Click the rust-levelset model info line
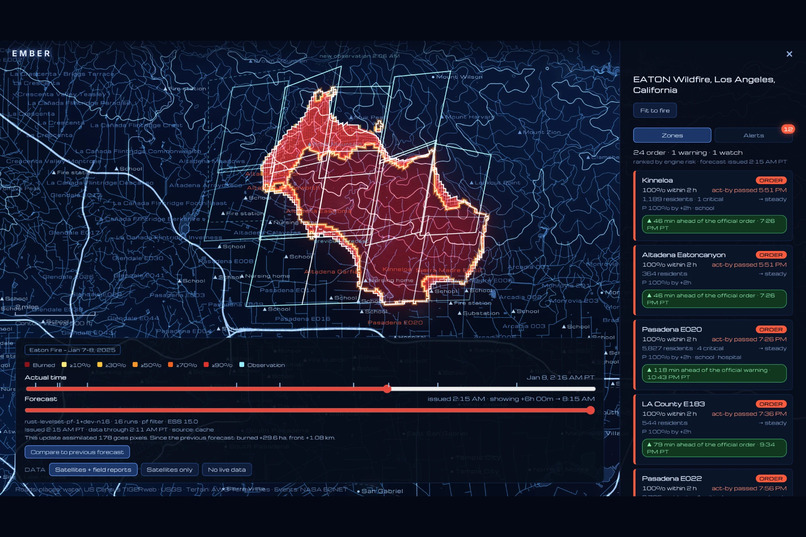806x537 pixels. pyautogui.click(x=112, y=421)
